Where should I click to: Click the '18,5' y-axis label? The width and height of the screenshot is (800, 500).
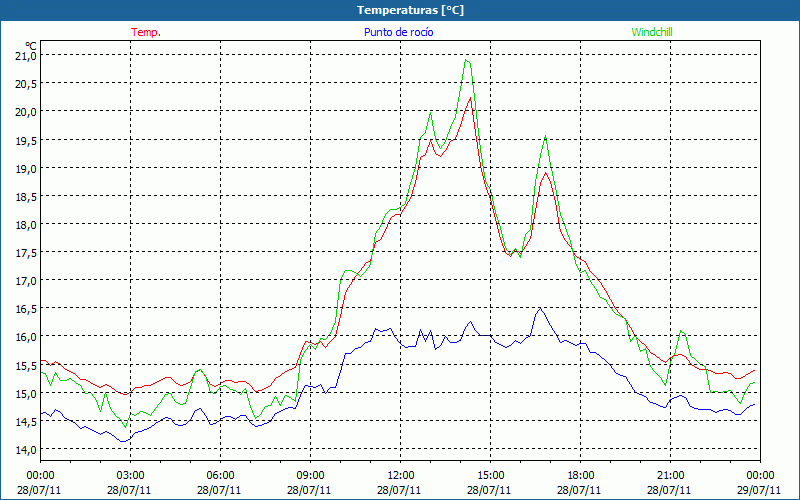(26, 196)
